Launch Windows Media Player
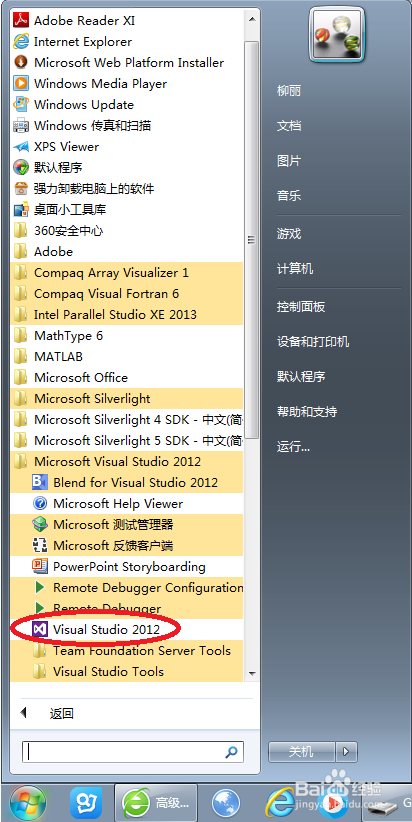 point(126,84)
